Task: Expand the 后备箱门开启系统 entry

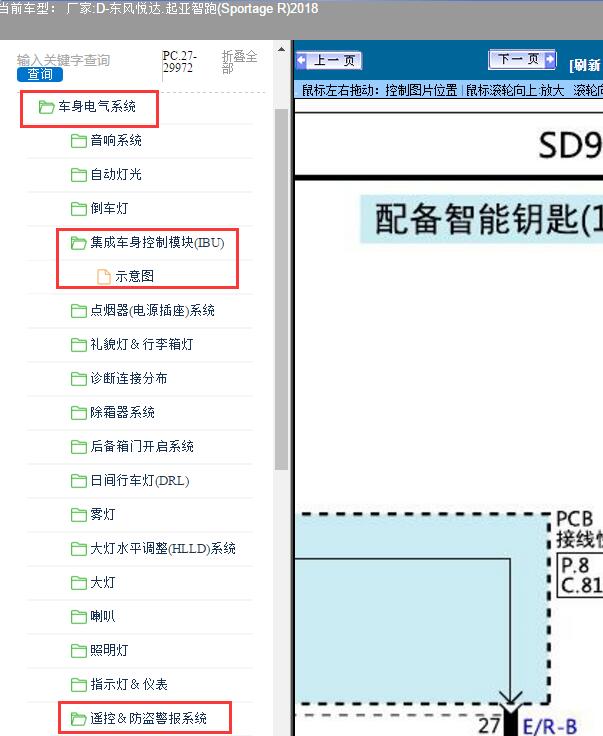Action: (x=142, y=446)
